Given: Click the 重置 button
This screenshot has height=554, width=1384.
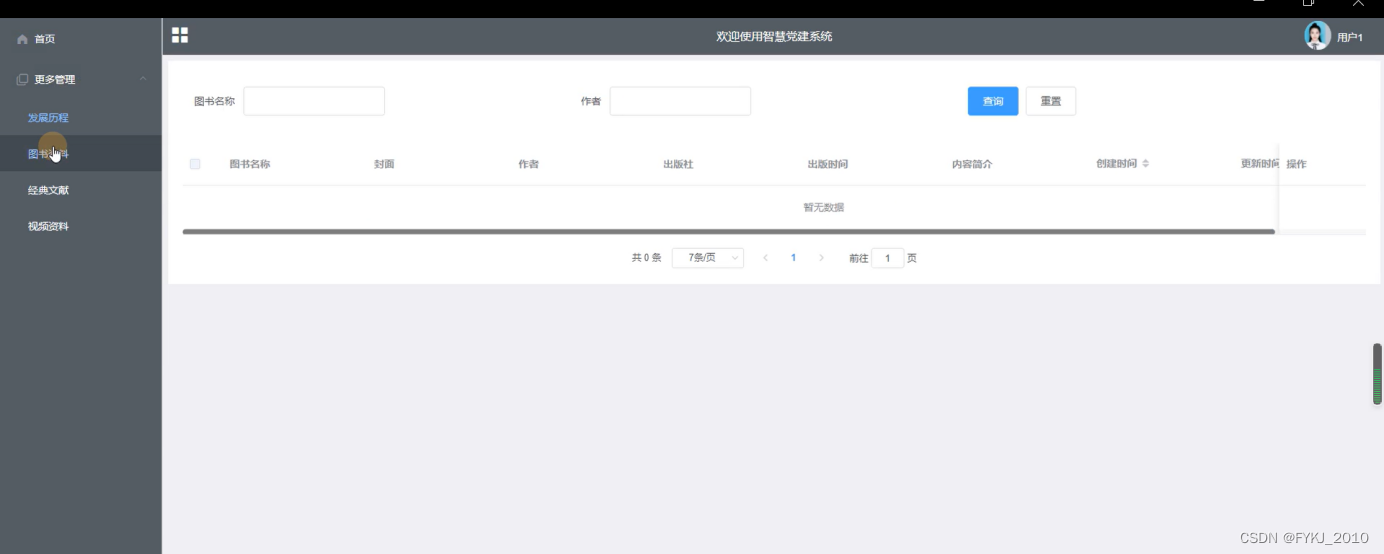Looking at the screenshot, I should 1051,101.
